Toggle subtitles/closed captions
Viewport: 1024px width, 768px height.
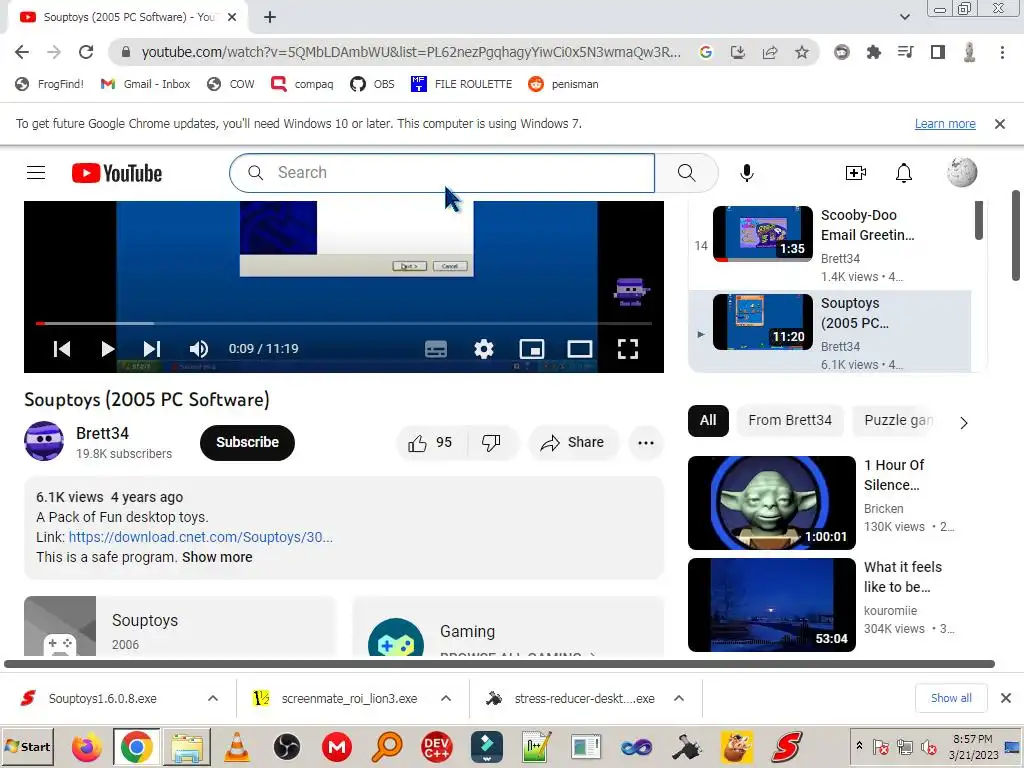(x=436, y=349)
